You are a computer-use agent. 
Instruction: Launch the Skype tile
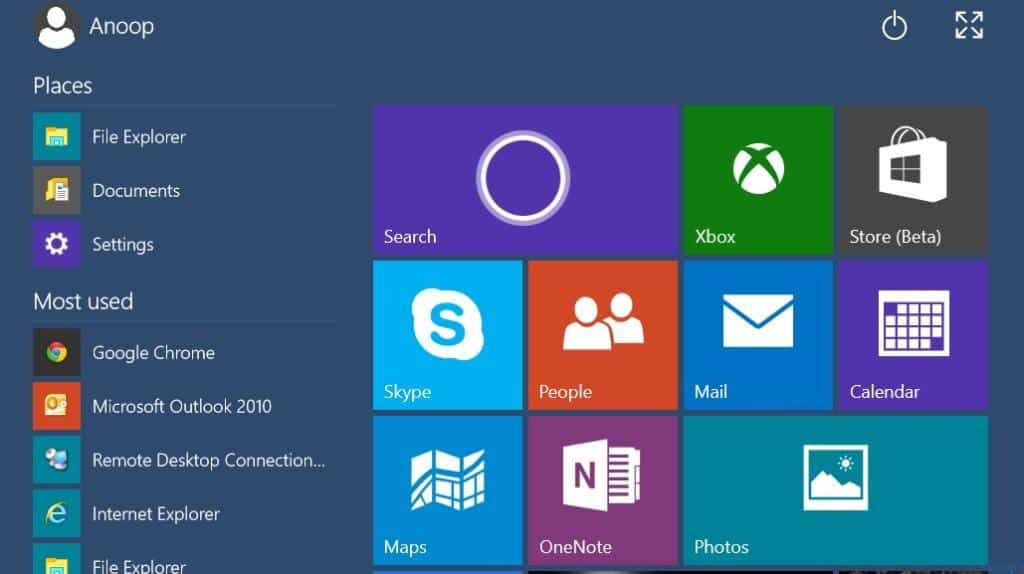pos(447,335)
